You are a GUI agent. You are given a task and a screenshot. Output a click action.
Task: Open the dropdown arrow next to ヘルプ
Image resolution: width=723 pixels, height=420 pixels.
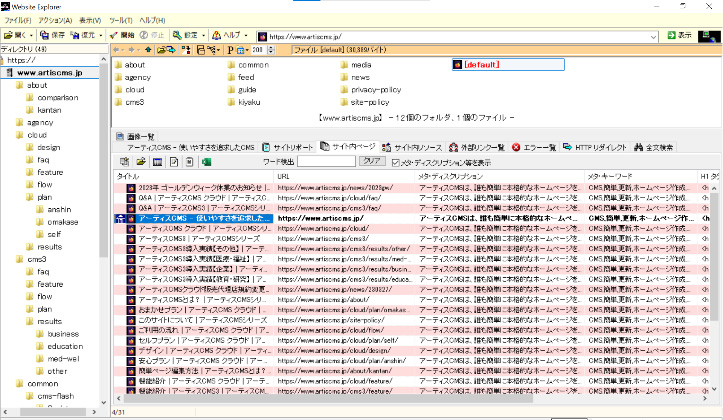click(246, 35)
